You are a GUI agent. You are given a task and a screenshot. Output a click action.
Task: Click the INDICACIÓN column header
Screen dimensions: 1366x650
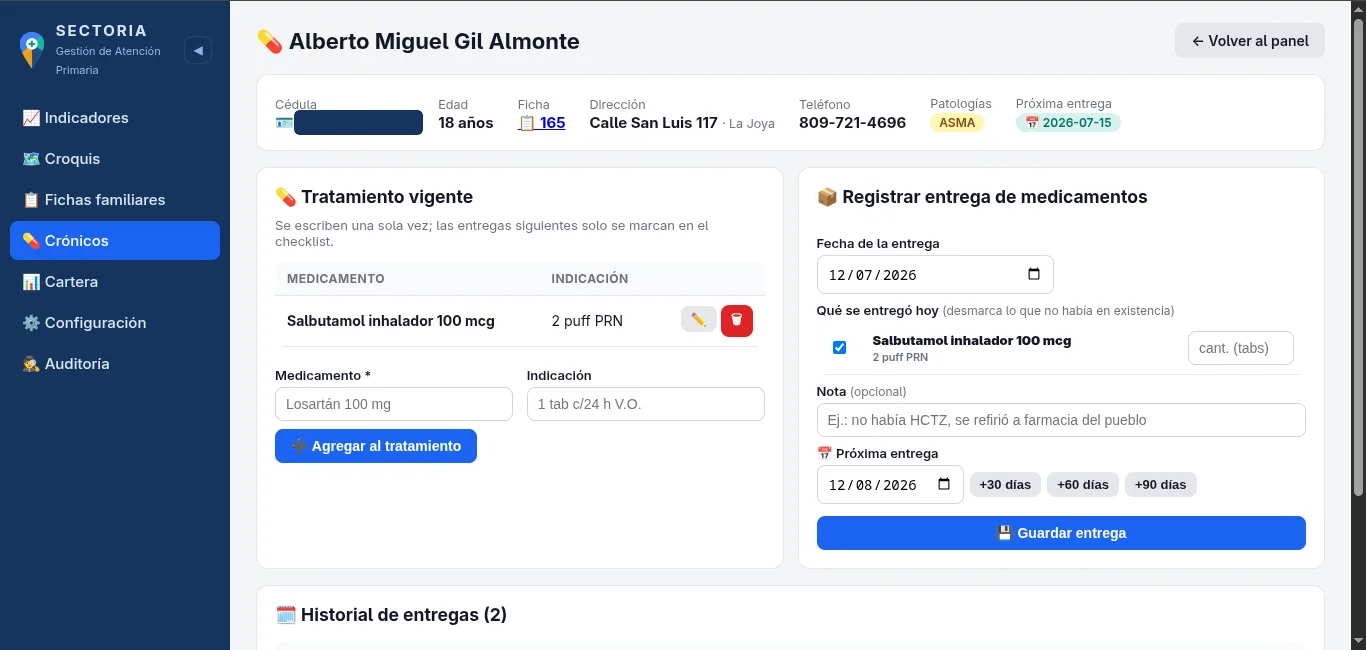point(590,279)
